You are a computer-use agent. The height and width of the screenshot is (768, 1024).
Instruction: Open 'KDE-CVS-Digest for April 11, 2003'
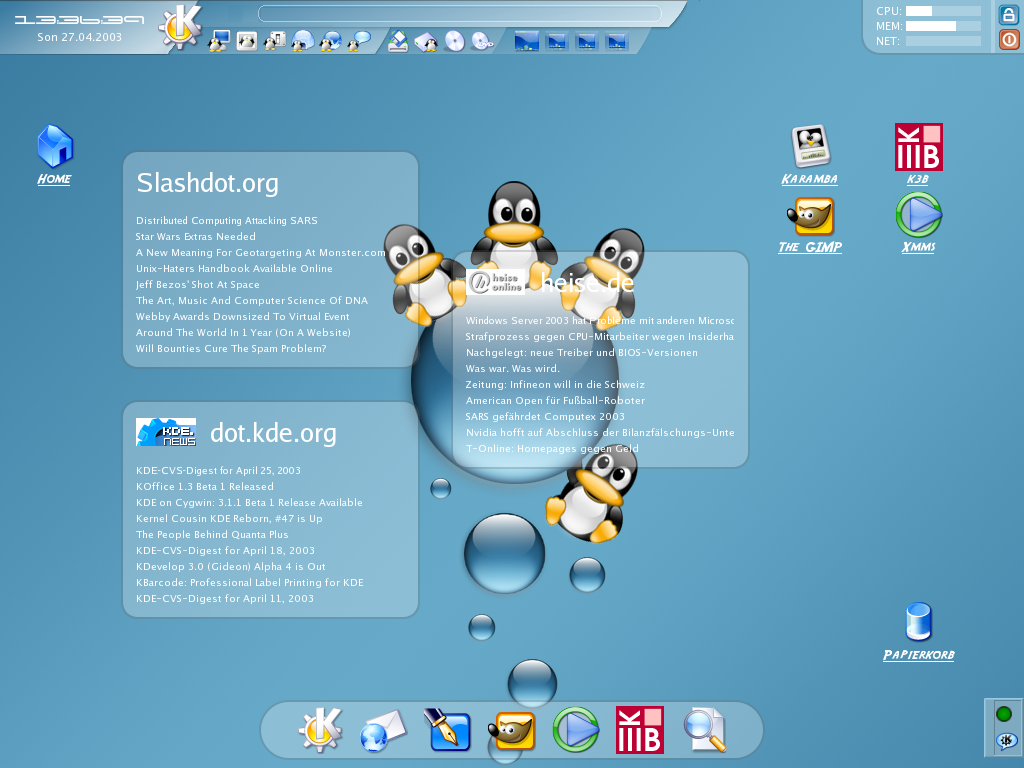(225, 598)
